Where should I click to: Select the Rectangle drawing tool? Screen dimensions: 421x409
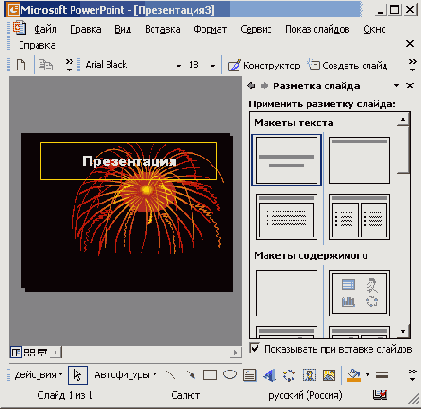[x=210, y=375]
